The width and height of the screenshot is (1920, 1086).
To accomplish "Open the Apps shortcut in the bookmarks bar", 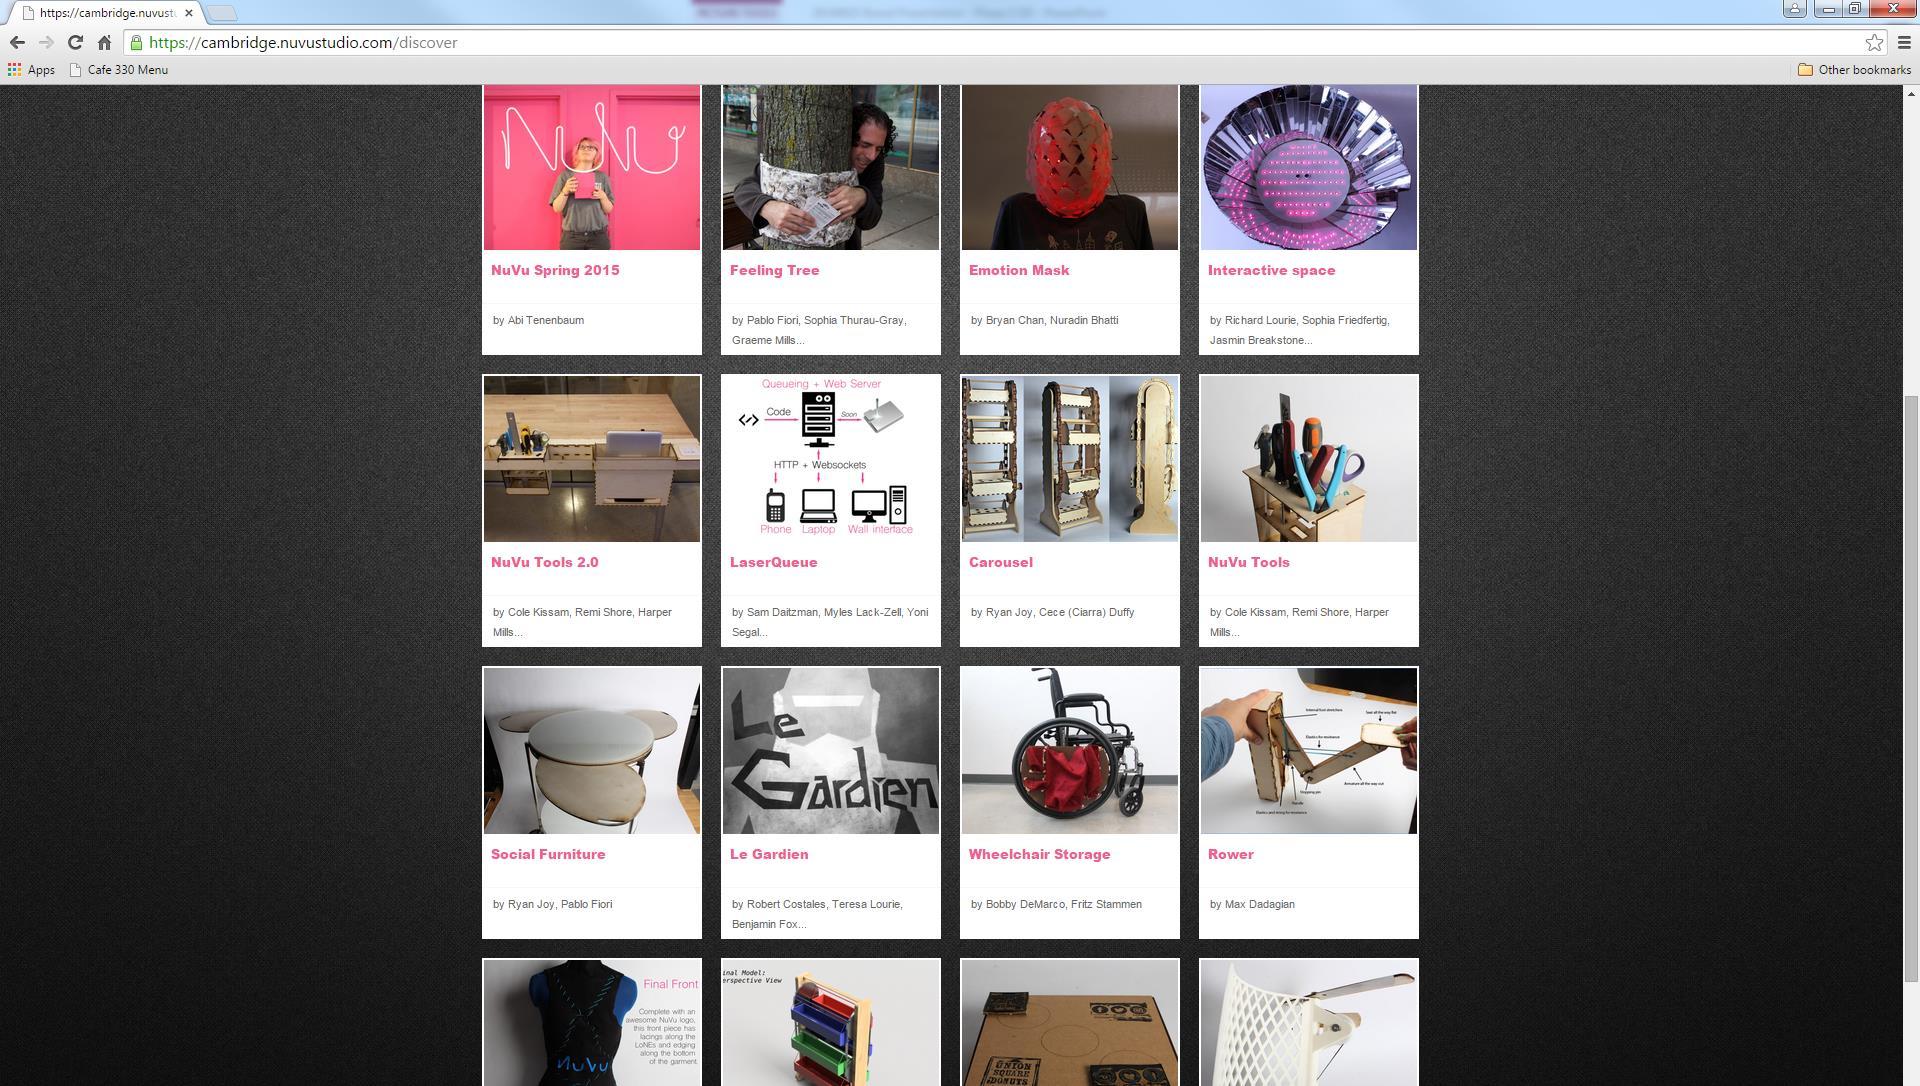I will pos(31,70).
